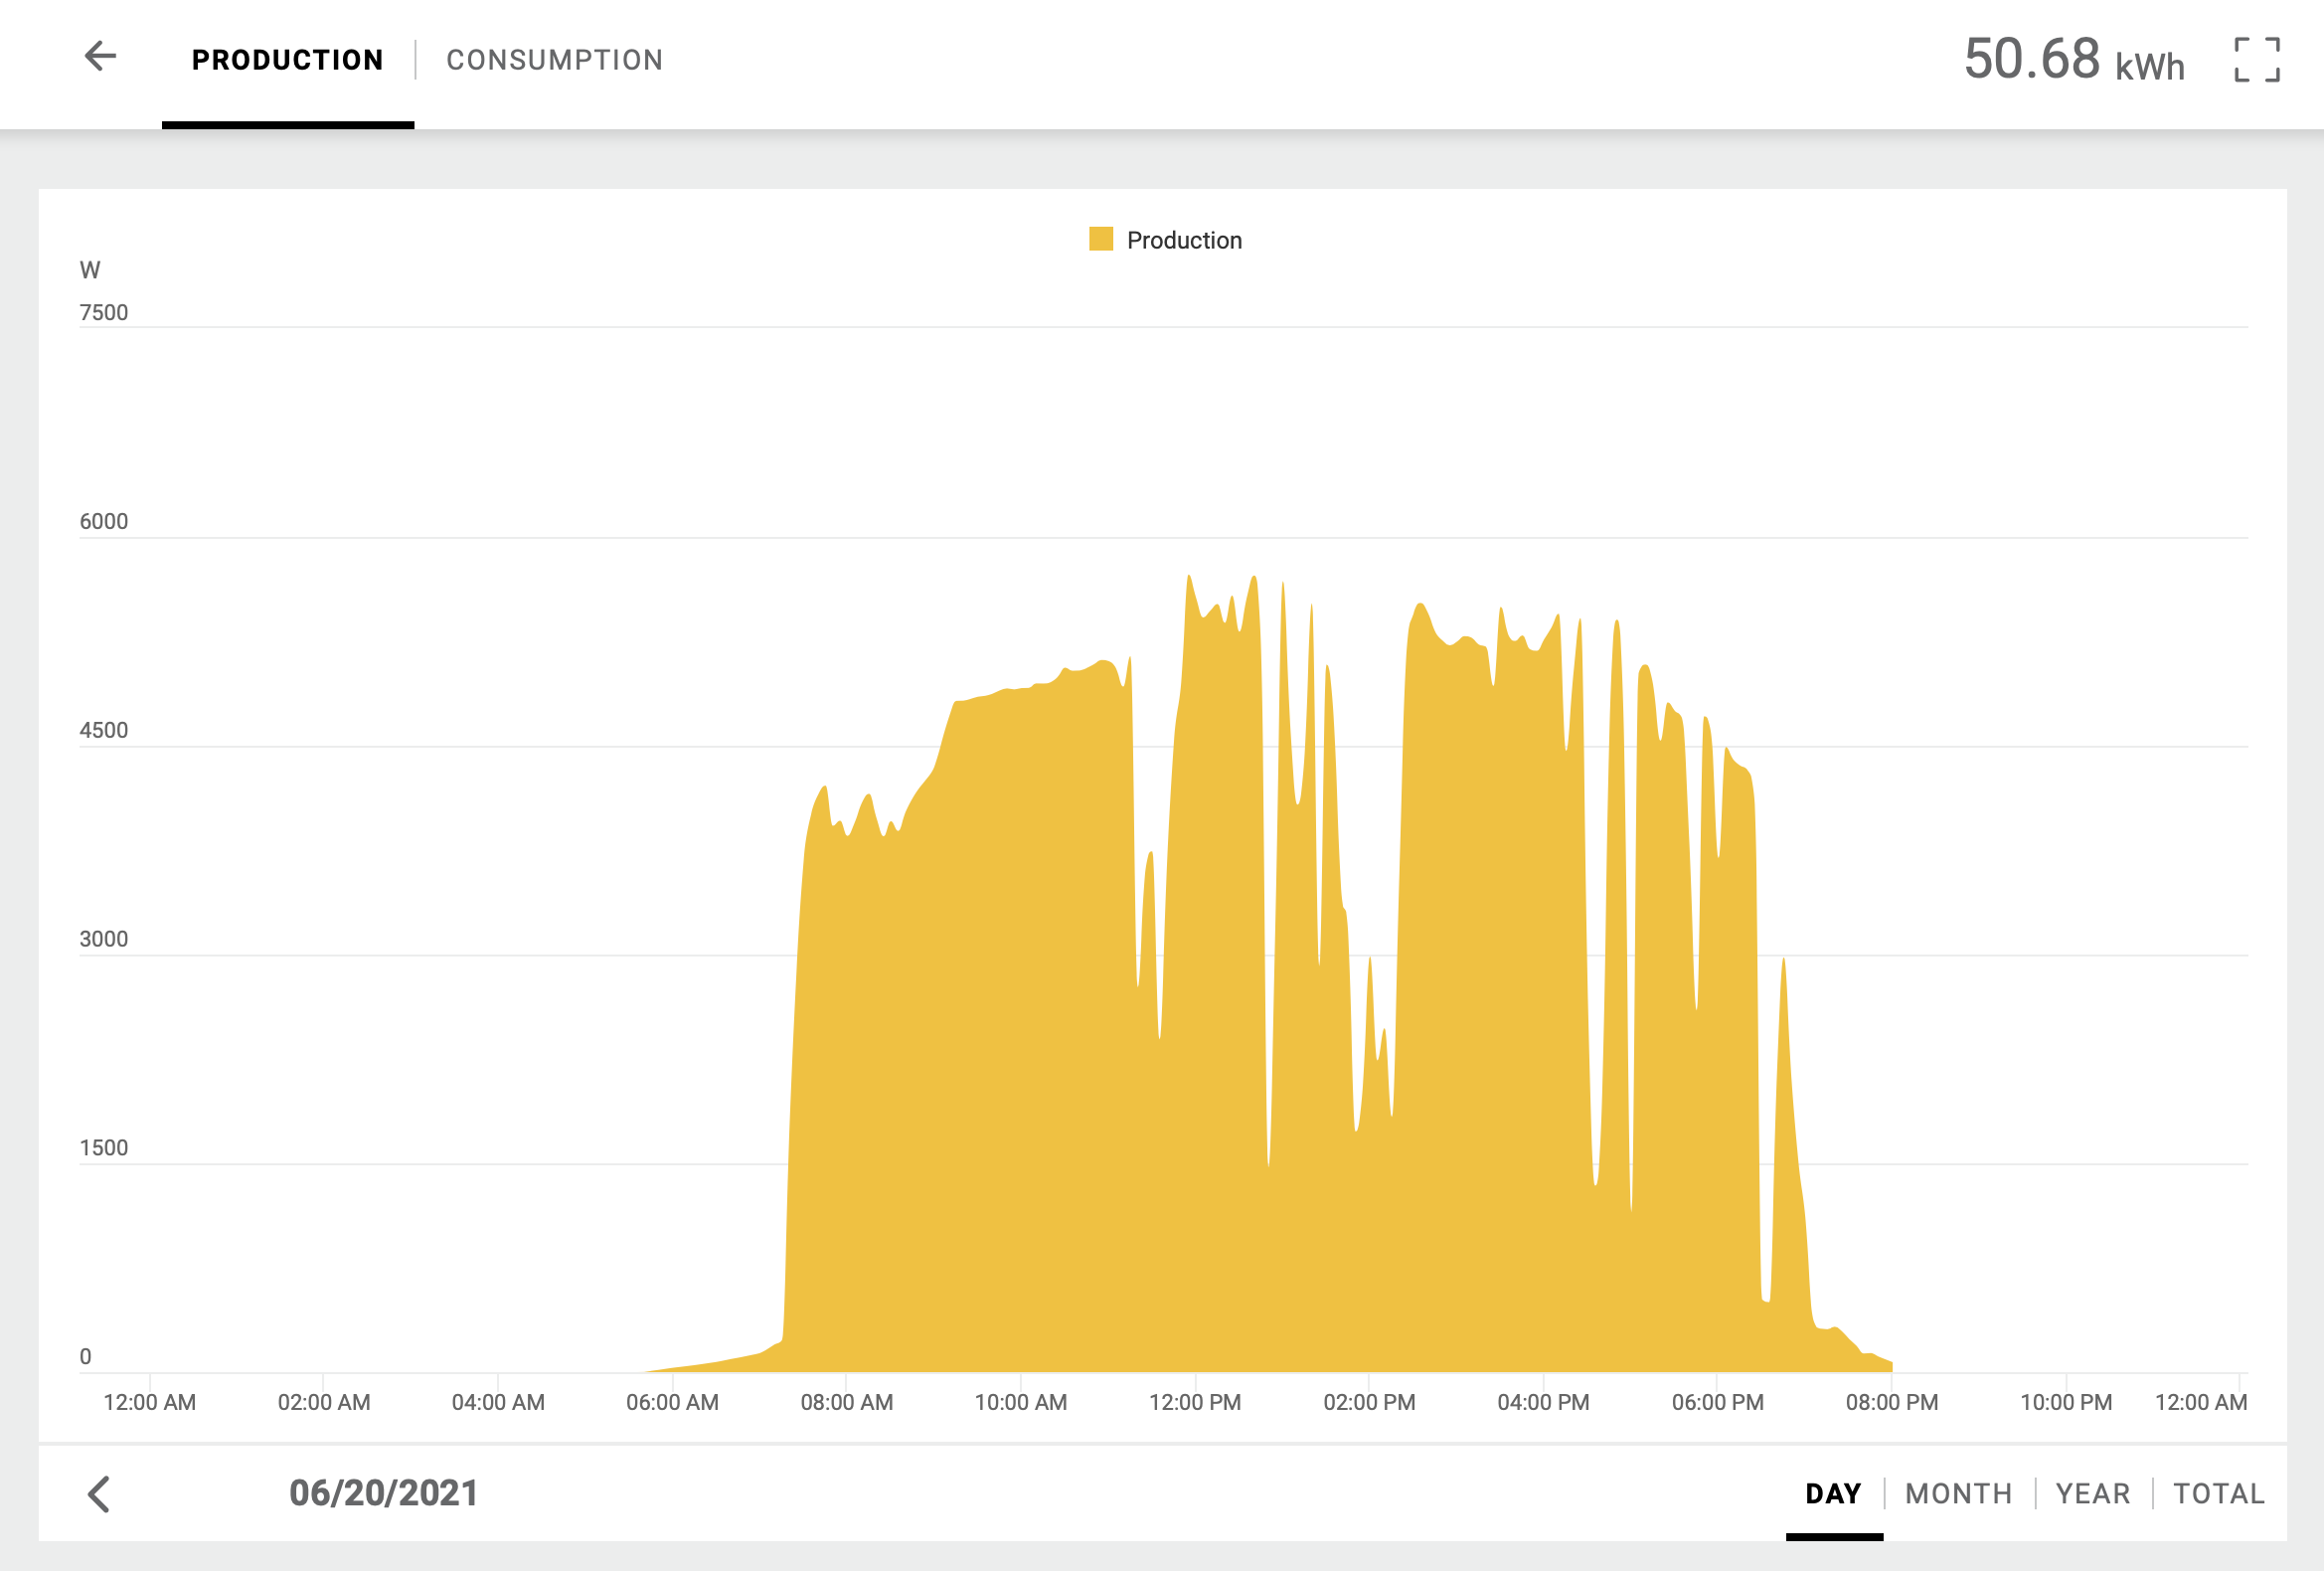Switch to Year view
The width and height of the screenshot is (2324, 1571).
click(x=2092, y=1493)
